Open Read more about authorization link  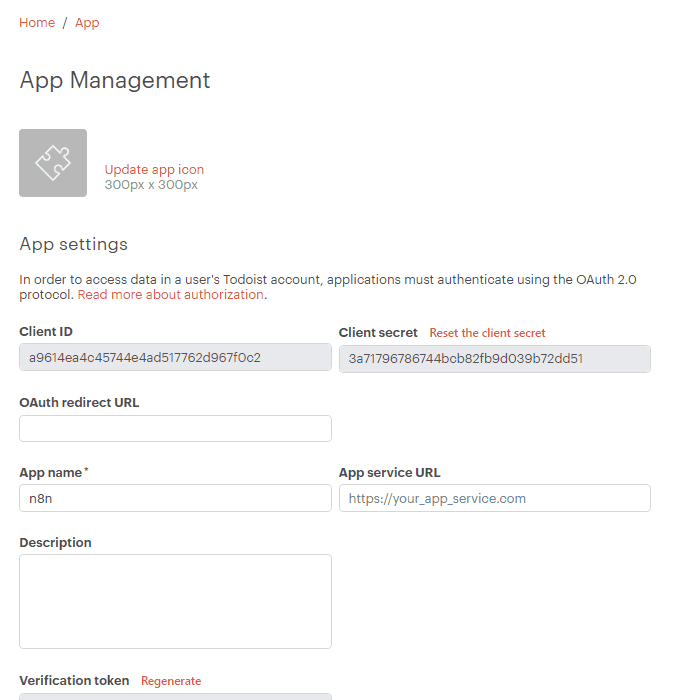(171, 295)
